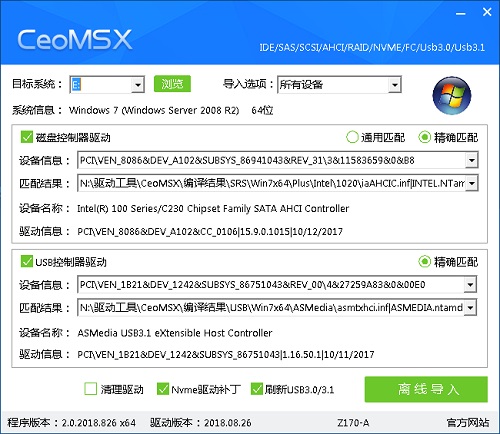Click the green 浏览 browse button
The height and width of the screenshot is (434, 500).
[x=172, y=84]
